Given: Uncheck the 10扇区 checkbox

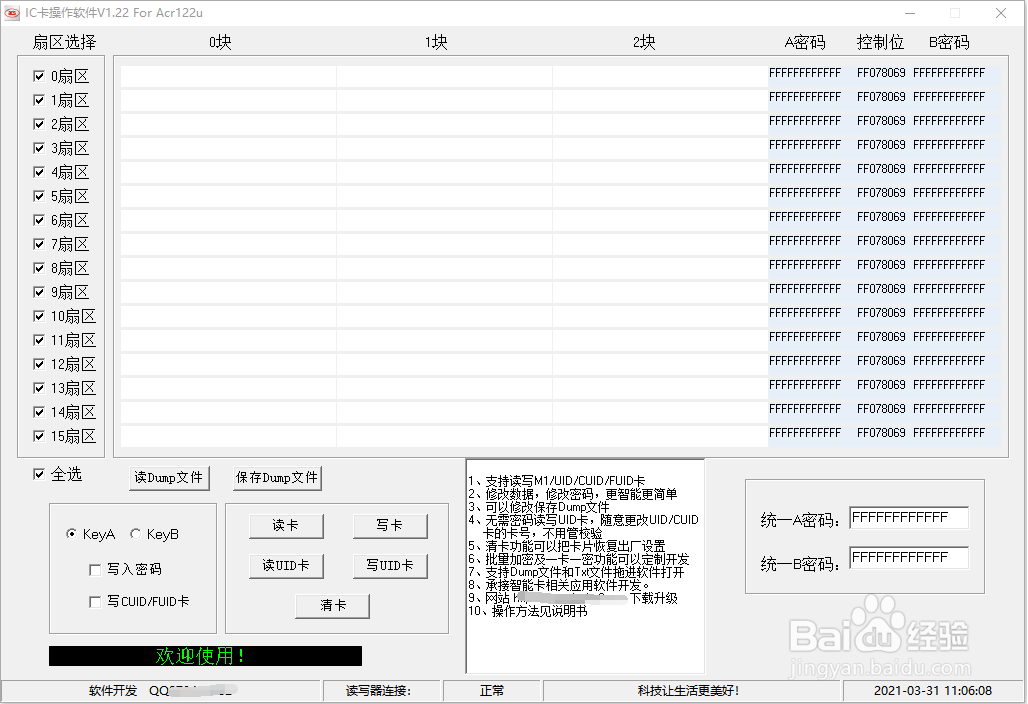Looking at the screenshot, I should [x=39, y=316].
